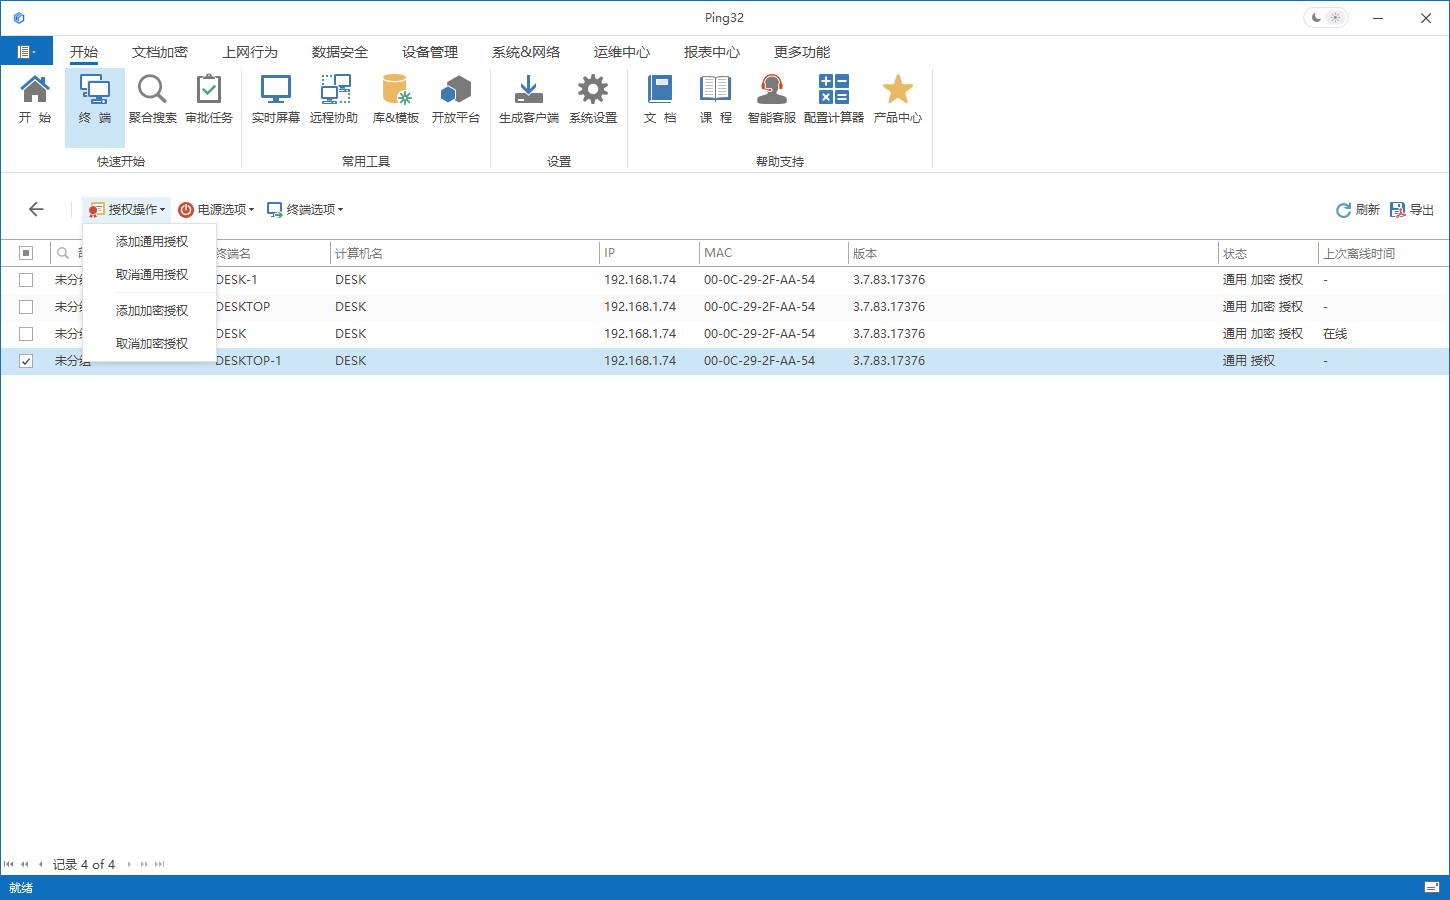This screenshot has width=1450, height=900.
Task: Switch to 数据安全 ribbon tab
Action: tap(340, 52)
